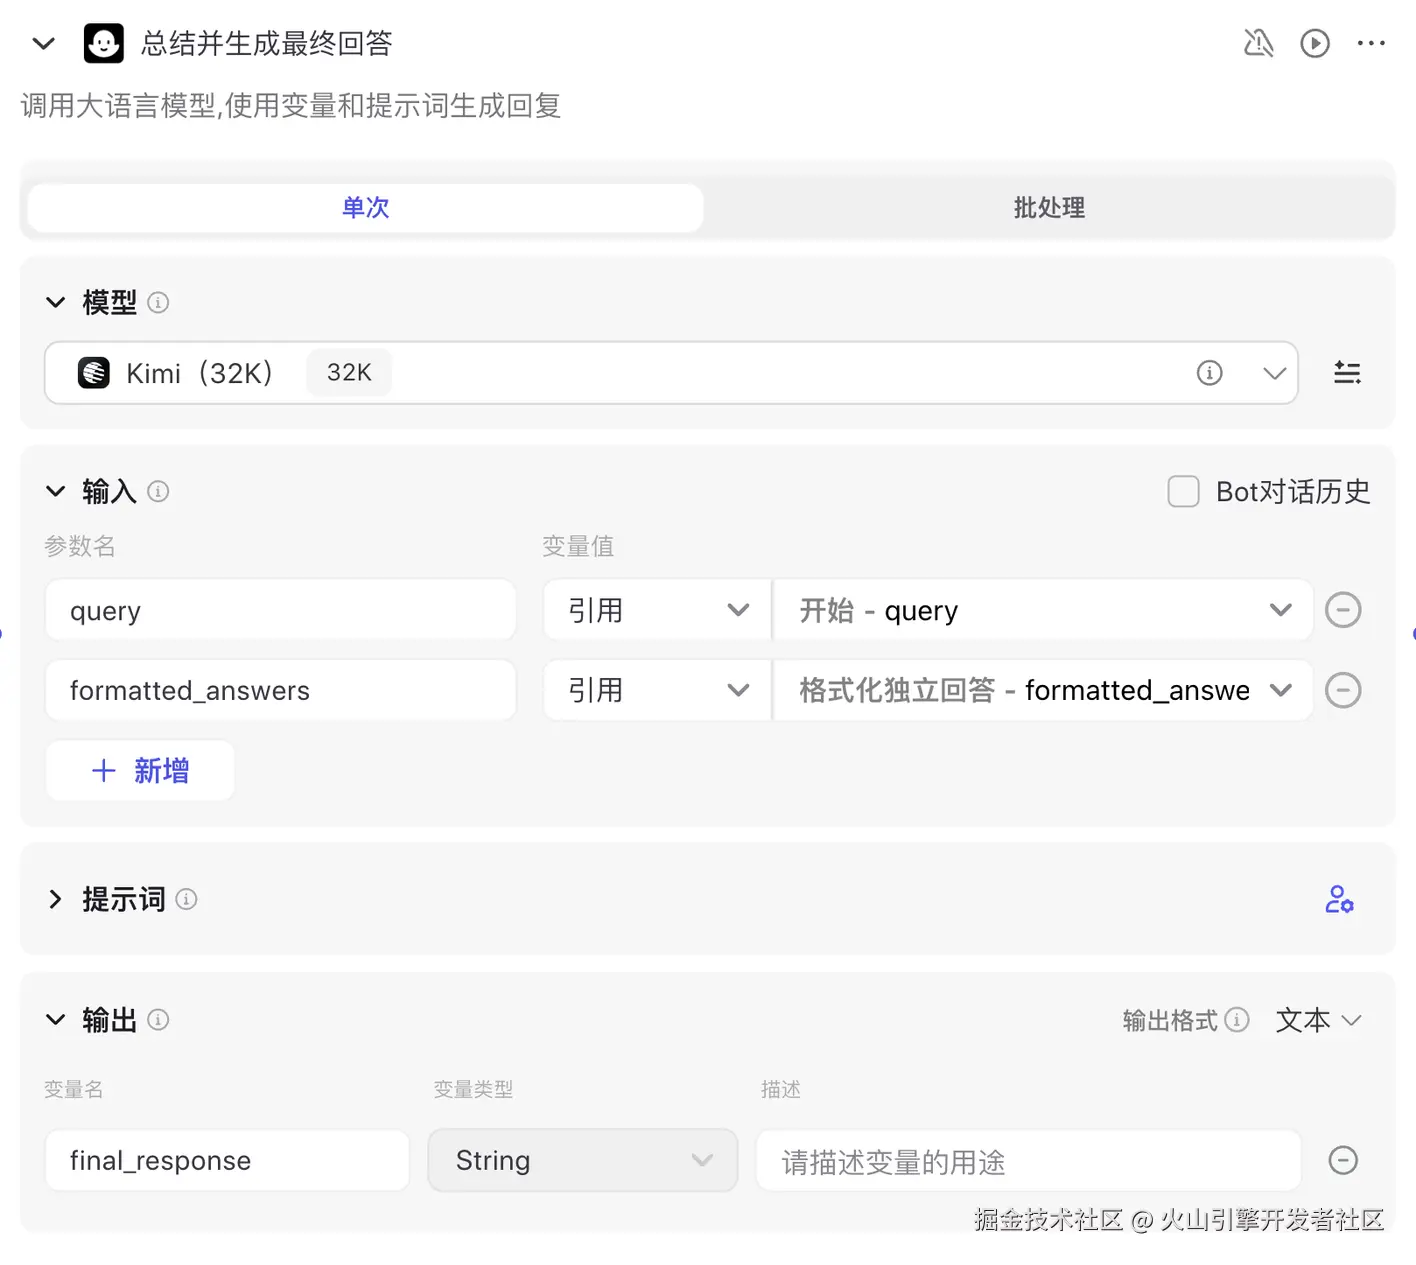
Task: Show info tooltip next to 模型
Action: [x=158, y=302]
